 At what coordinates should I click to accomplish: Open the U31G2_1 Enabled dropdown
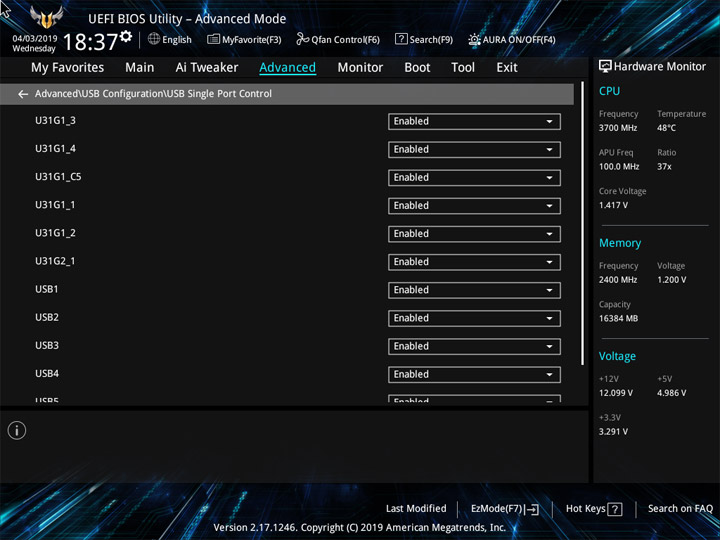click(x=474, y=262)
